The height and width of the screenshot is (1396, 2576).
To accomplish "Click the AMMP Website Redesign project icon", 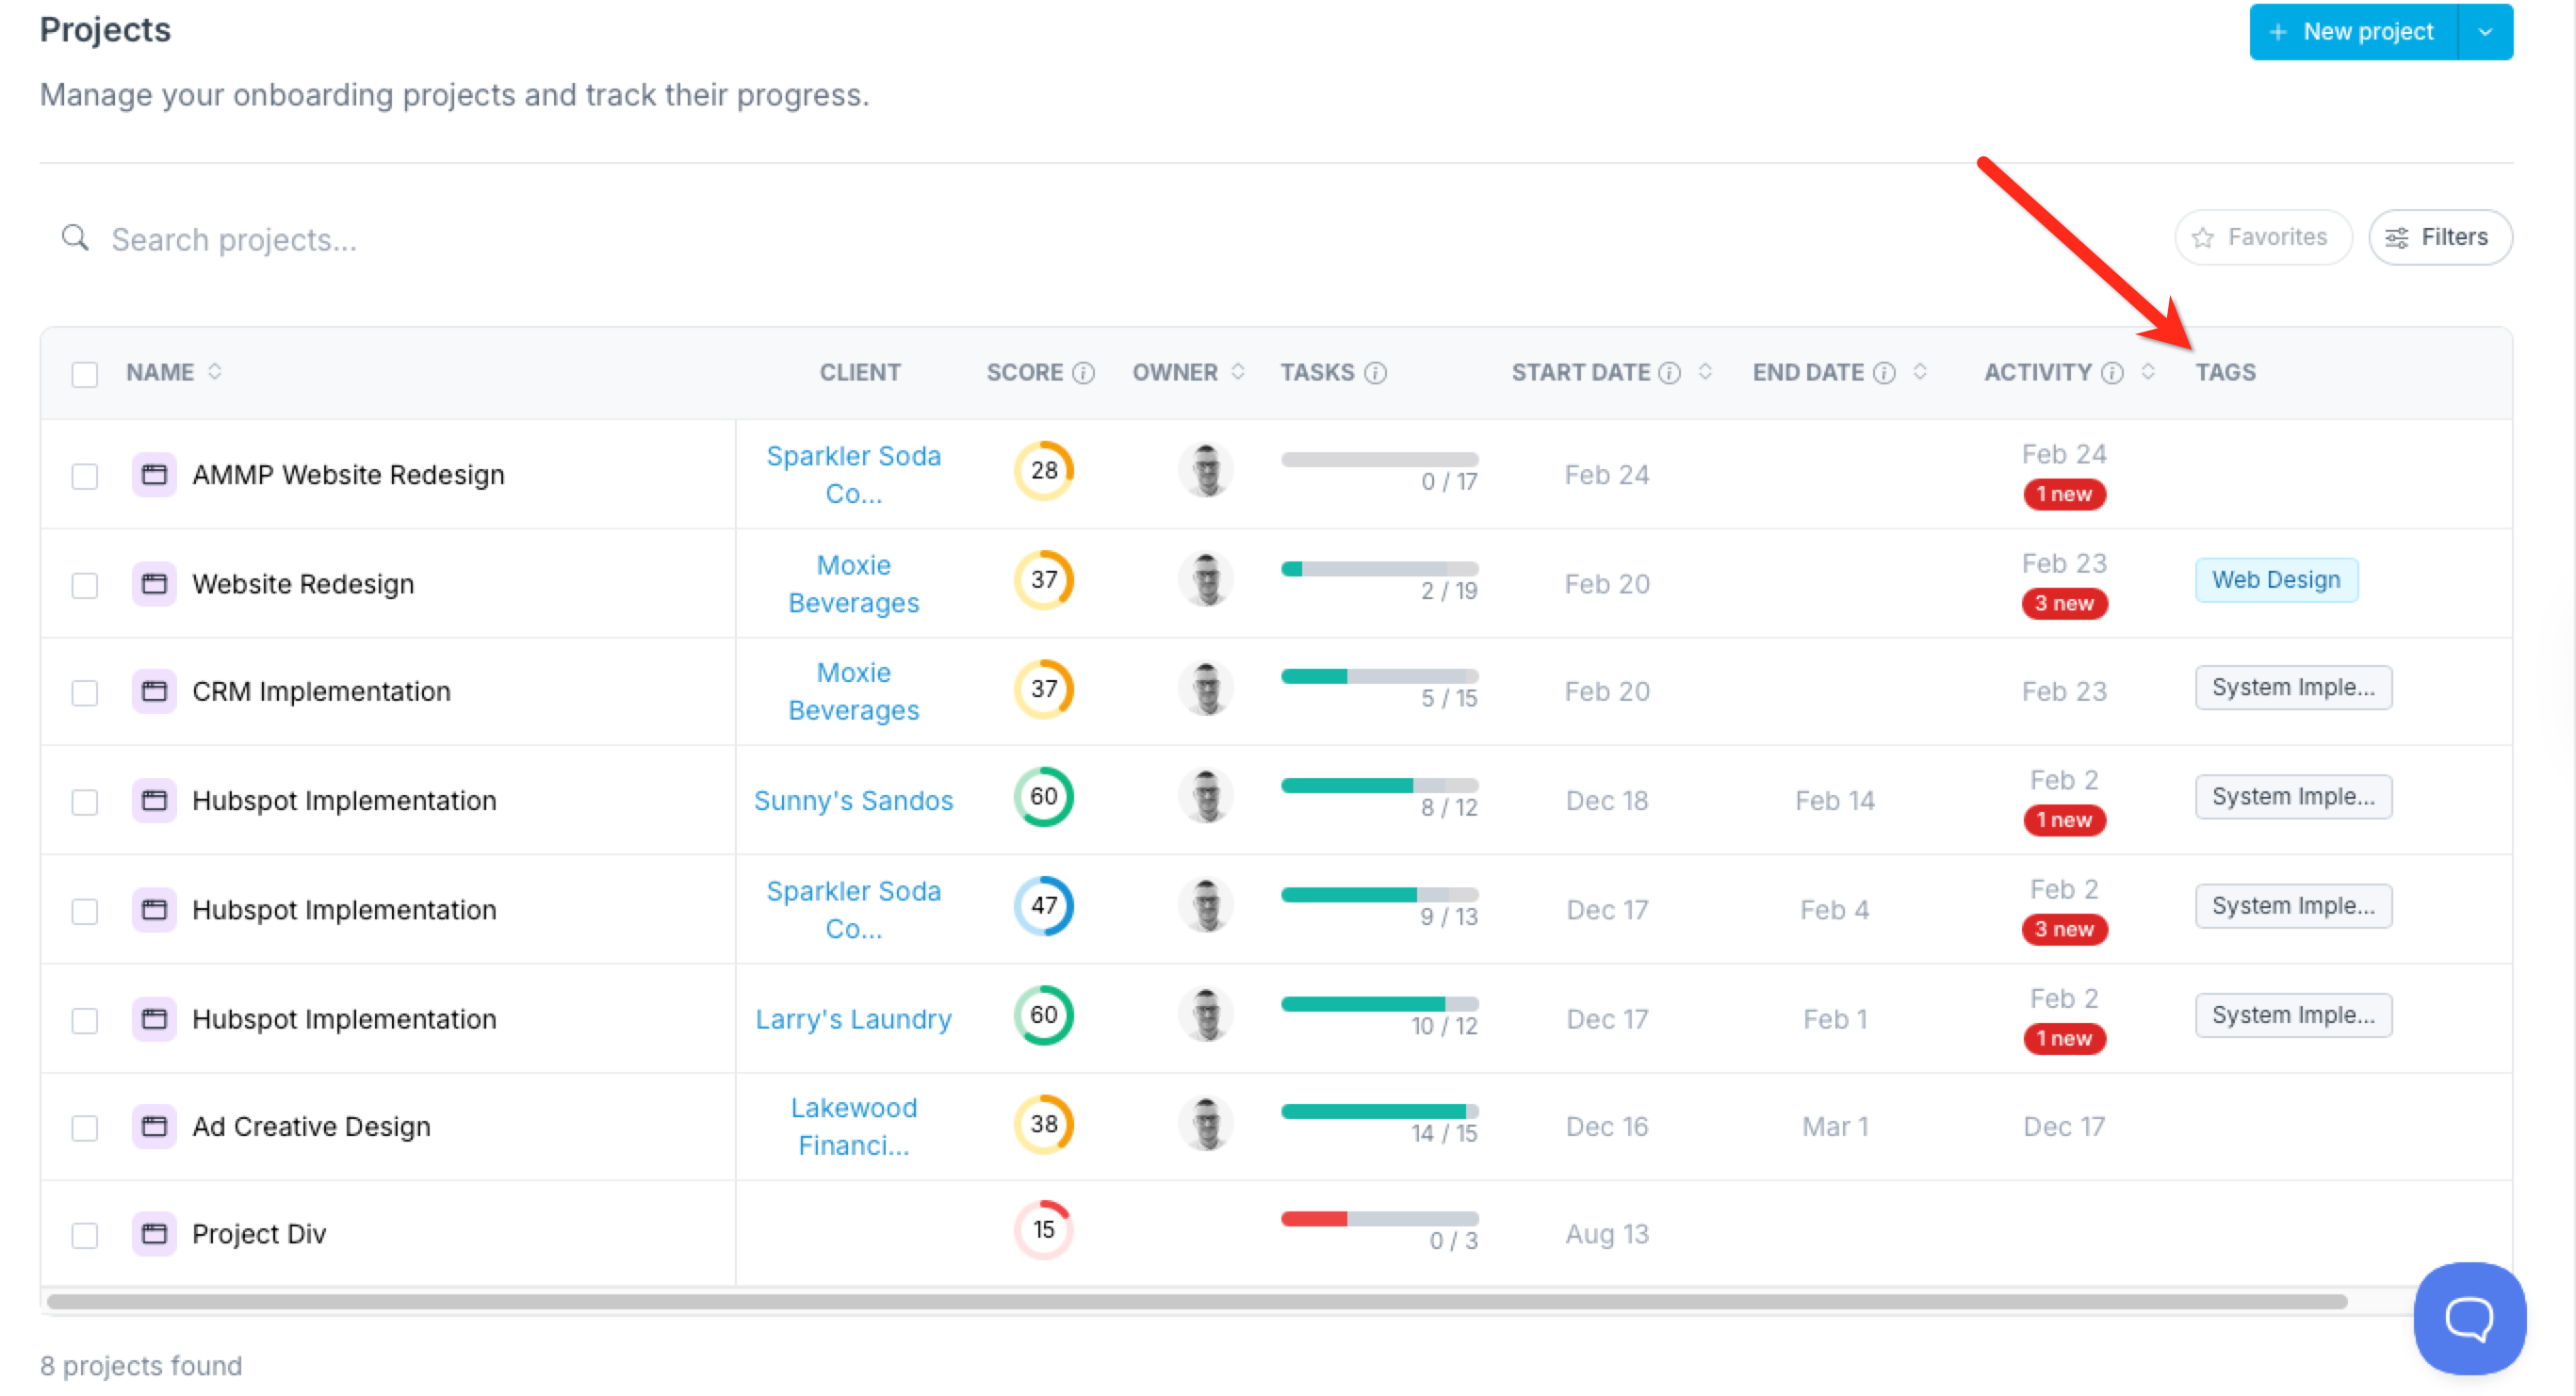I will point(154,474).
